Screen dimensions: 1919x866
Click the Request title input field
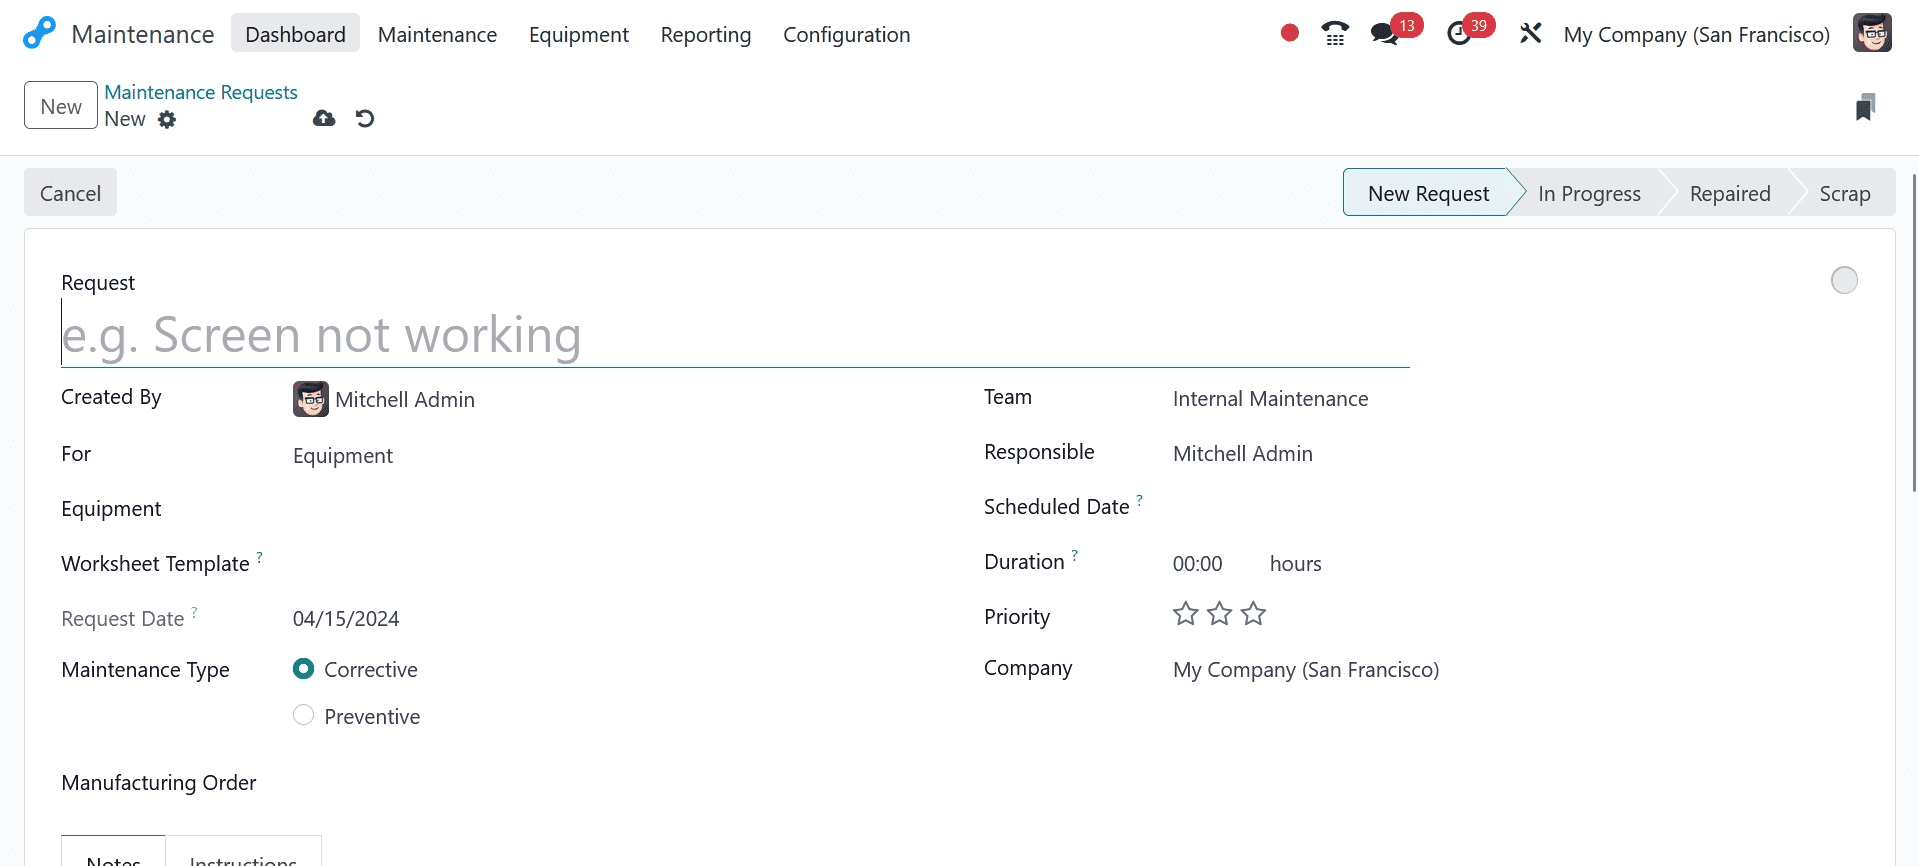735,334
